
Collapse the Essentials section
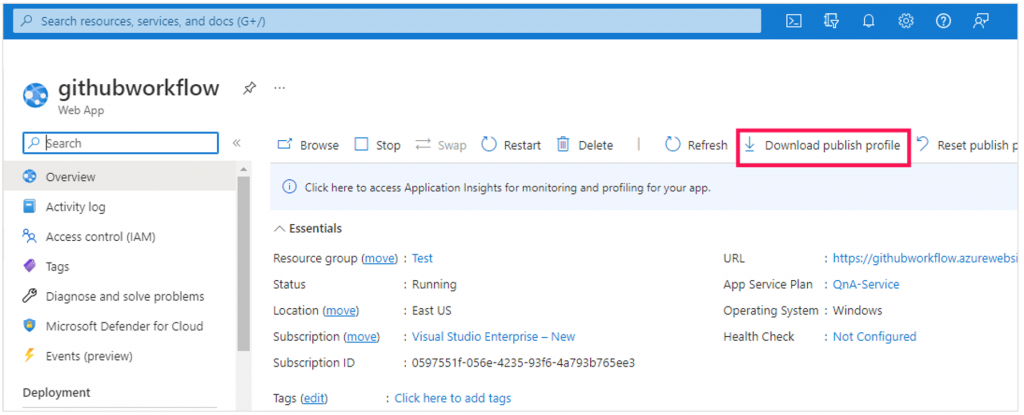[x=308, y=229]
